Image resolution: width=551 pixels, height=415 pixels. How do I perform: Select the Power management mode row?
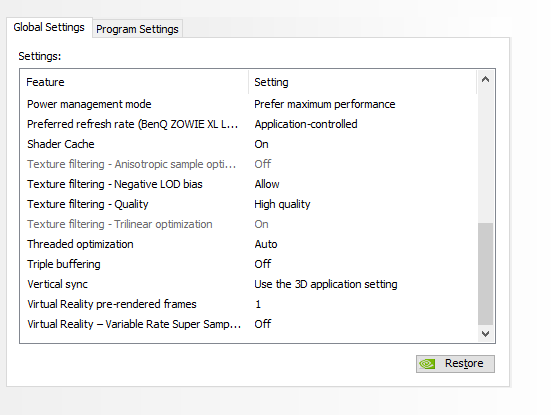(x=249, y=104)
